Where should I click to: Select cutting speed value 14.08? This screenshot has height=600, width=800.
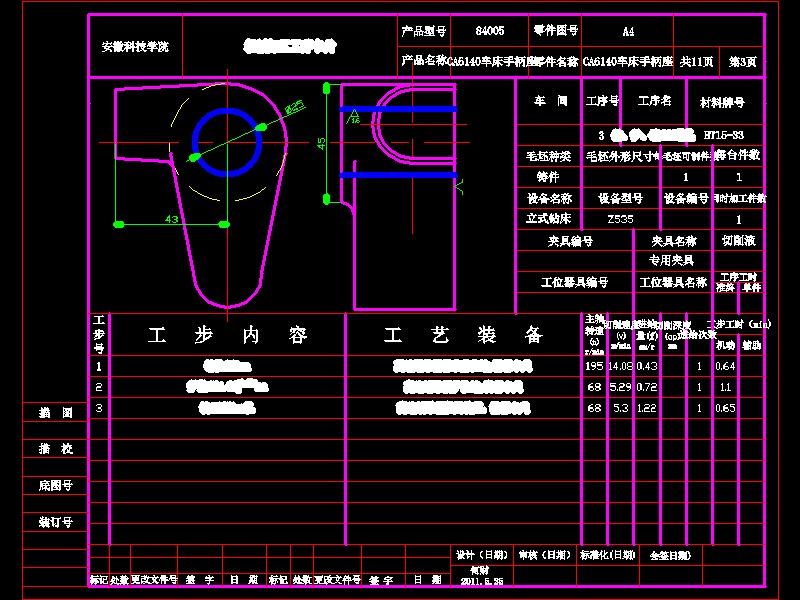pos(620,366)
